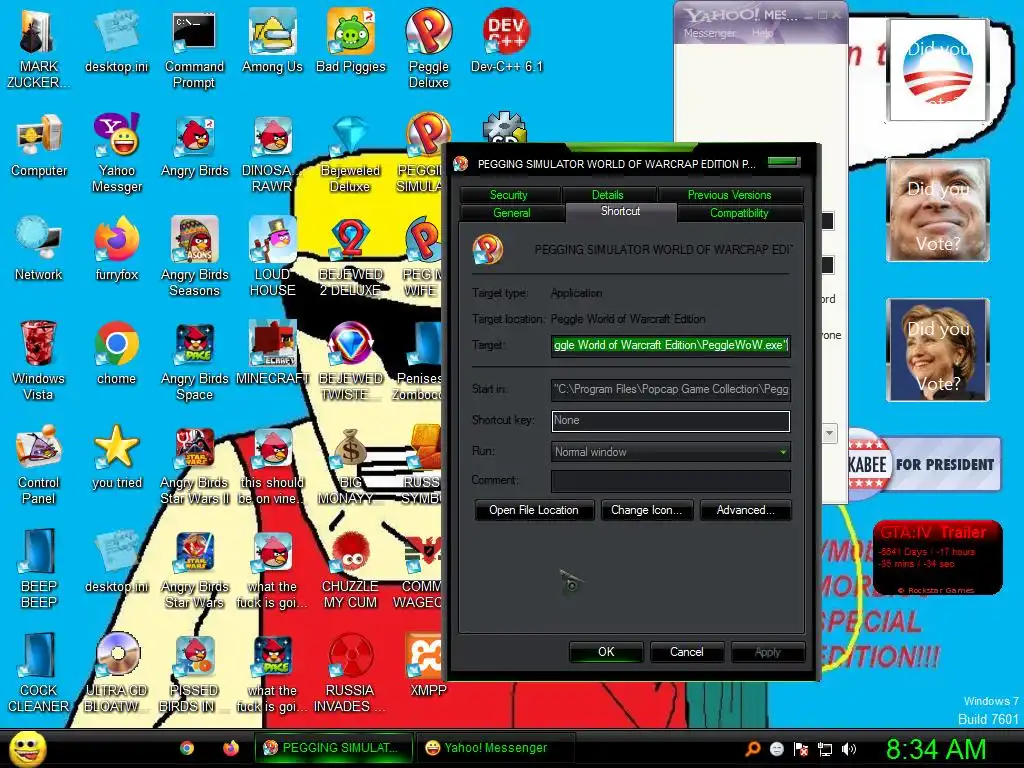Select the Peggle Deluxe desktop icon
1024x768 pixels.
(x=428, y=50)
